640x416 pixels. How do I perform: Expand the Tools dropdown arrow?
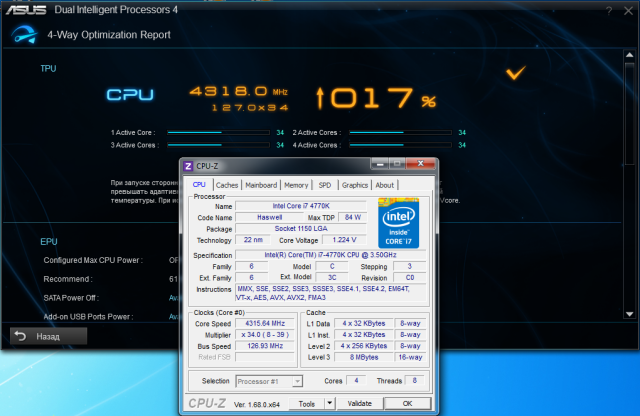coord(330,404)
